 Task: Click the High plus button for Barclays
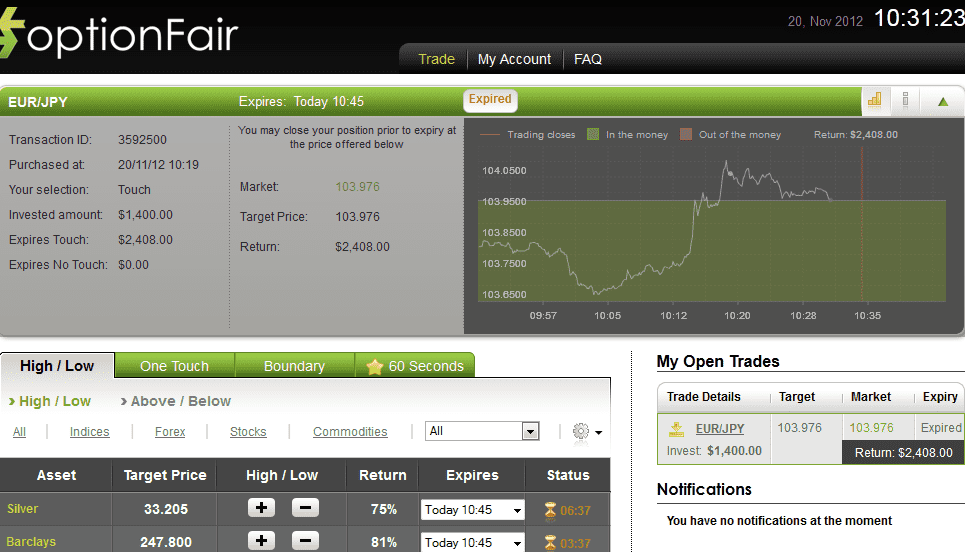(261, 540)
